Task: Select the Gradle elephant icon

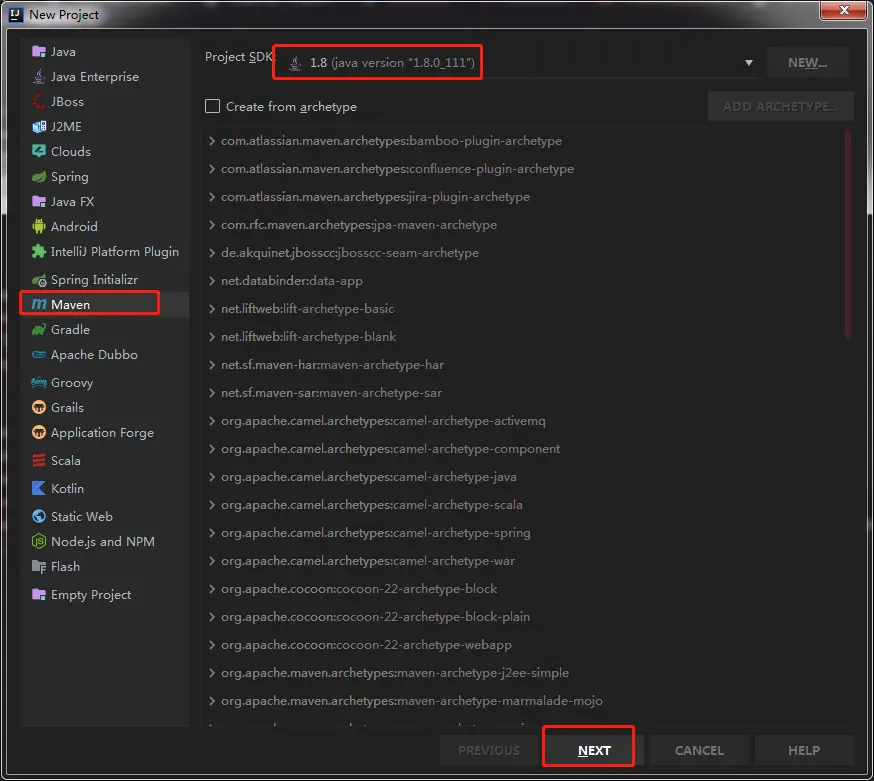Action: click(x=38, y=329)
